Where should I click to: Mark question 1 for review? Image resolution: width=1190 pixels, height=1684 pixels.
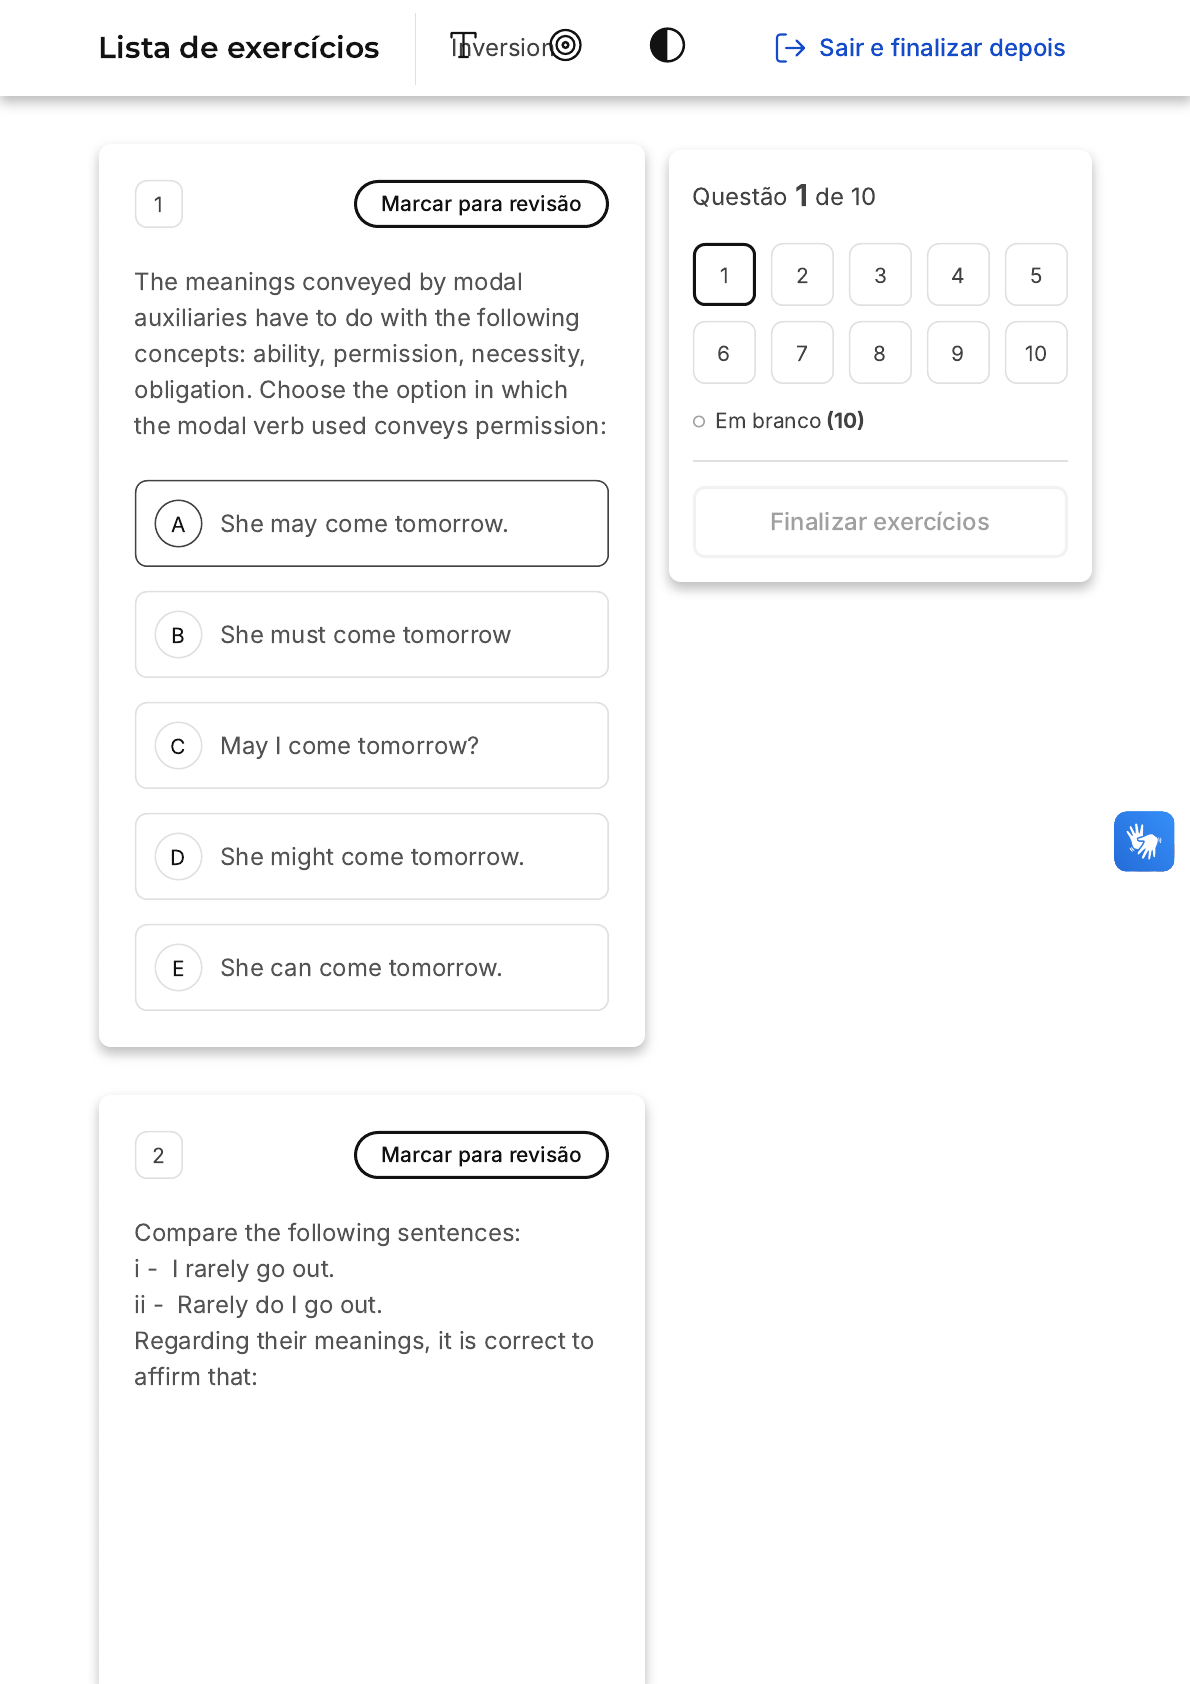(x=481, y=204)
